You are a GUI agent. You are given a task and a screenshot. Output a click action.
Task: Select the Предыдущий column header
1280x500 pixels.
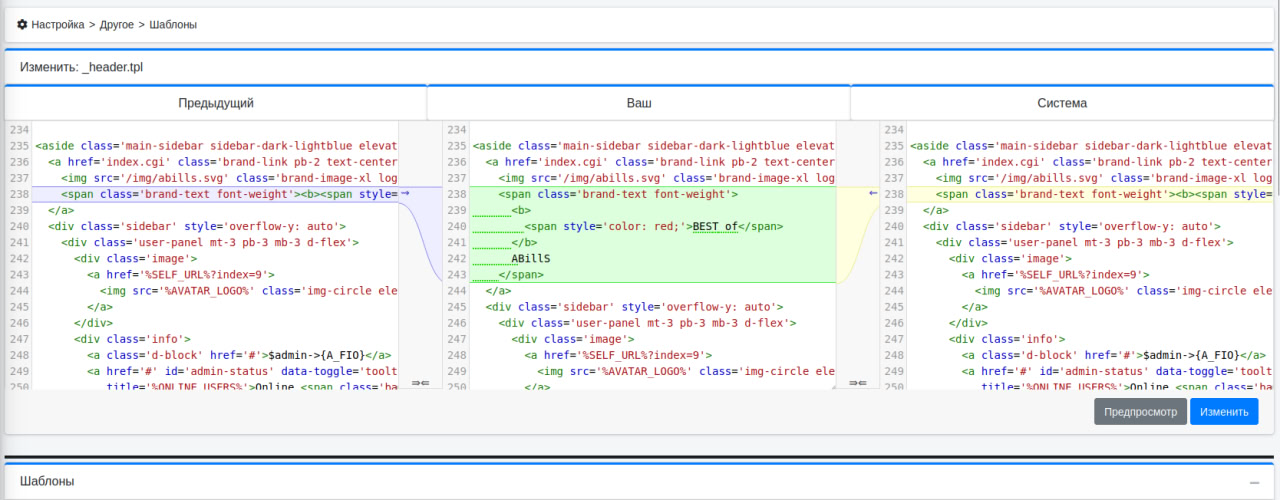coord(216,103)
